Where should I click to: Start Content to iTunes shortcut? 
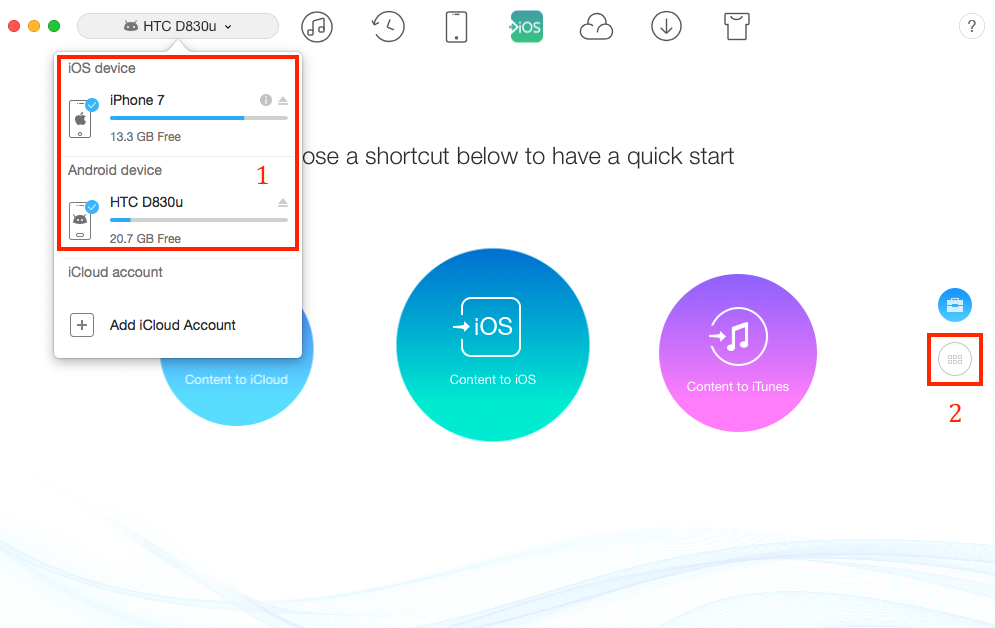tap(737, 353)
